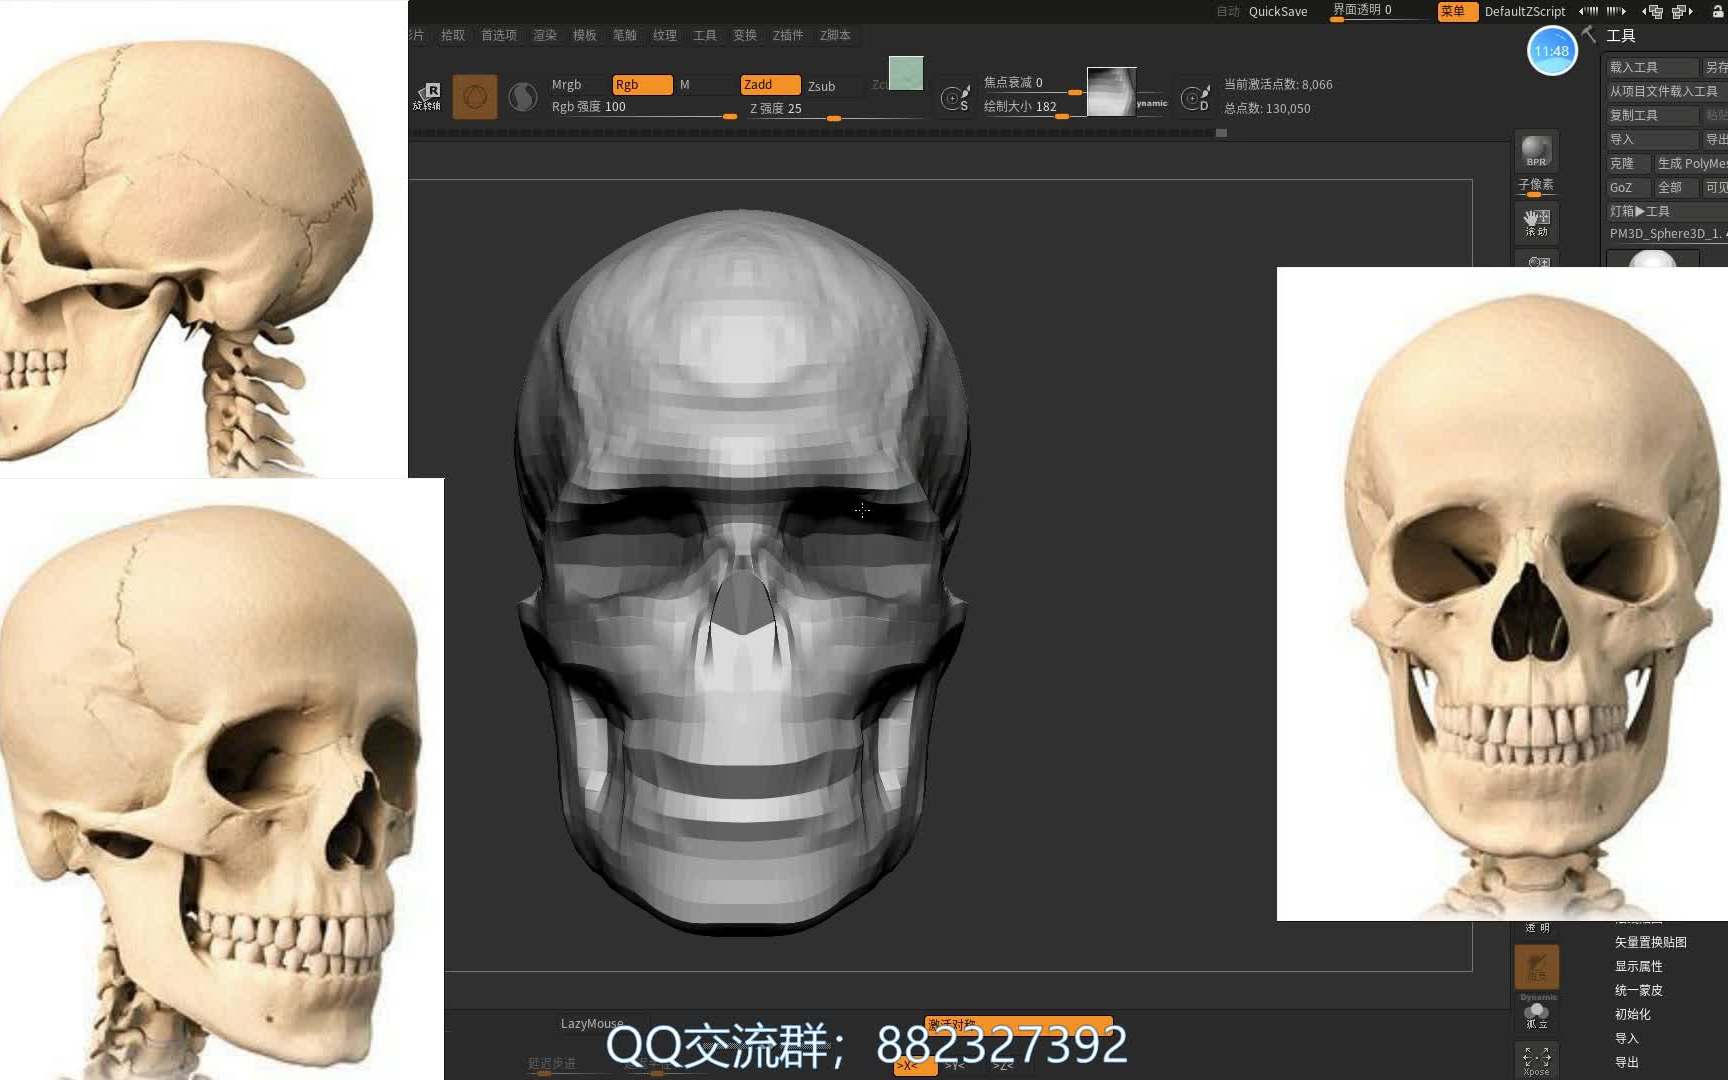The image size is (1728, 1080).
Task: Click the D dynamic draw-size icon
Action: 1196,97
